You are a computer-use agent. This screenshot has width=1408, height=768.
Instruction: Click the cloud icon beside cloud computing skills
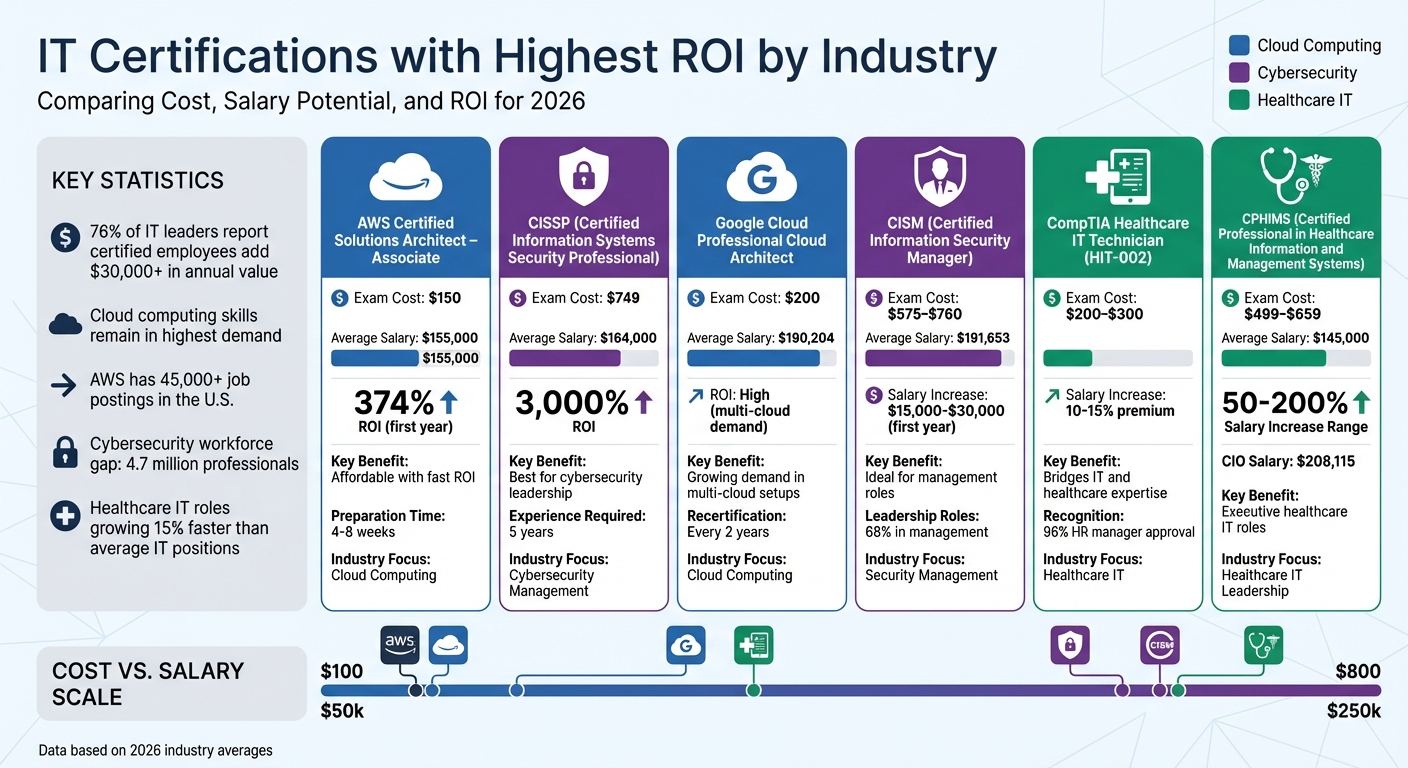(x=65, y=323)
